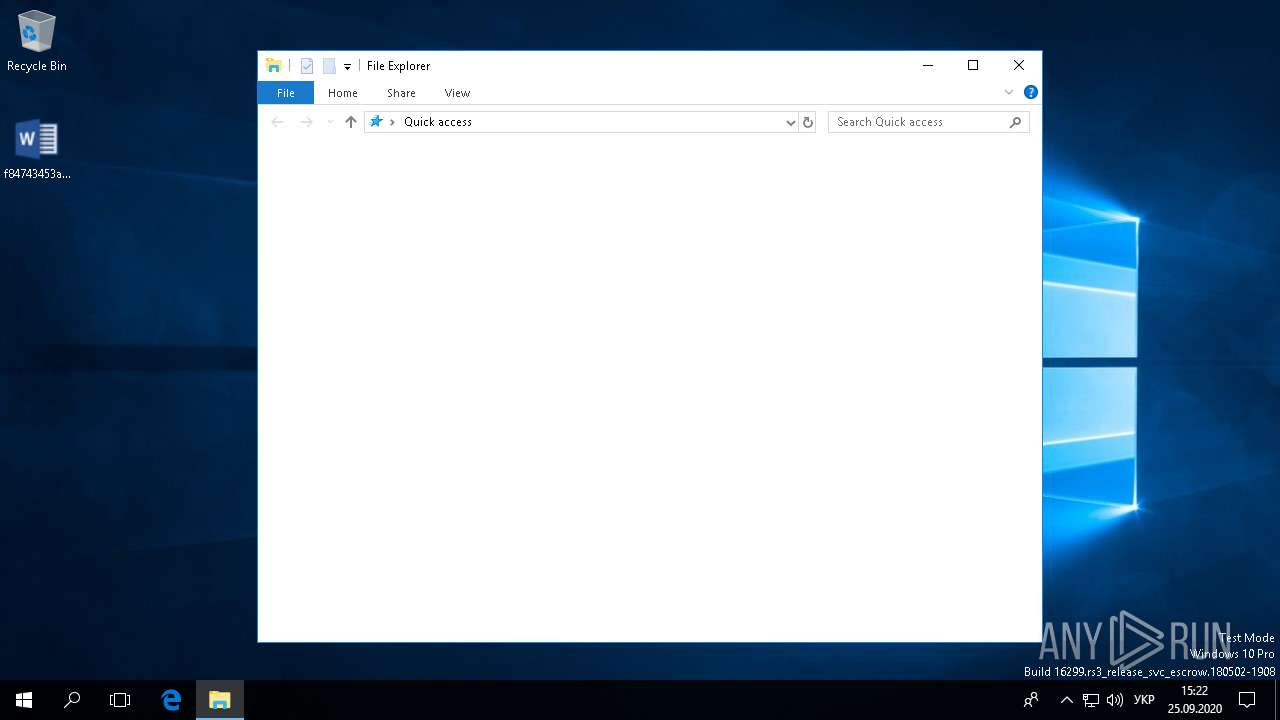Open Action Center notifications icon
Viewport: 1280px width, 720px height.
[x=1247, y=700]
